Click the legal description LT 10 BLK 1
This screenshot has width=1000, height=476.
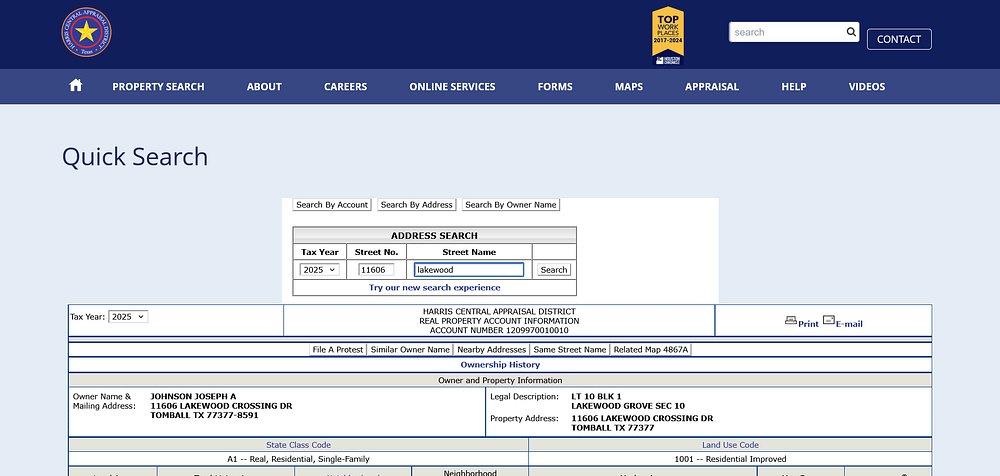[x=596, y=396]
